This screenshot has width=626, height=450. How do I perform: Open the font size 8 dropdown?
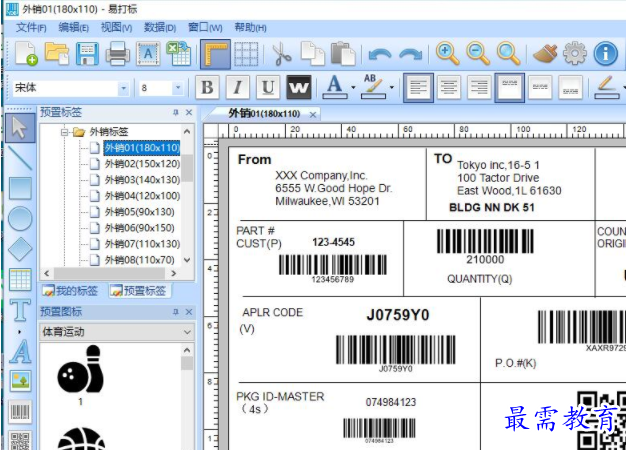pos(178,88)
